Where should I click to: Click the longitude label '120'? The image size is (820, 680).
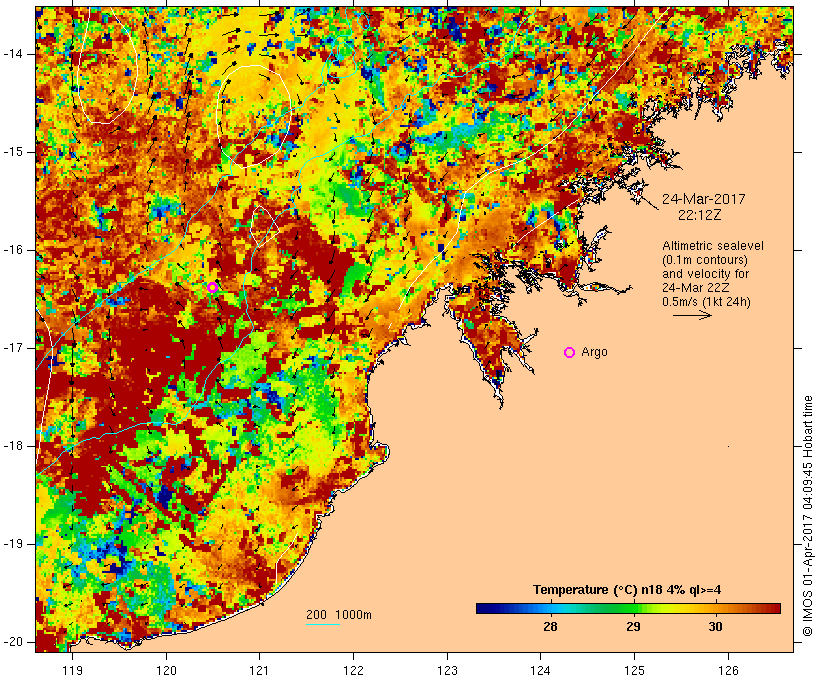click(166, 671)
